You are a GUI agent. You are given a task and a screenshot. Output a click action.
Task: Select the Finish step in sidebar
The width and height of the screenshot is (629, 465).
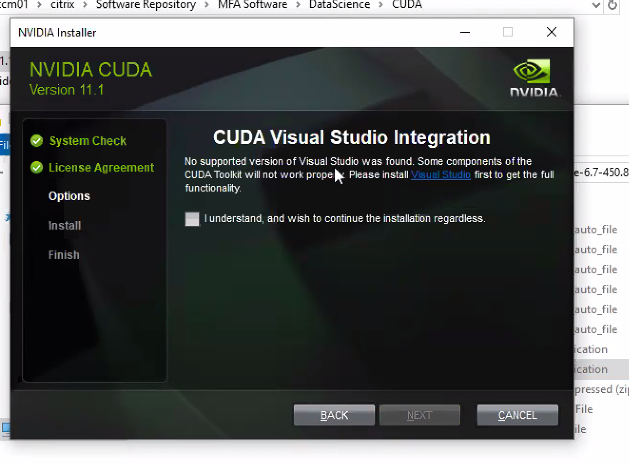(64, 255)
